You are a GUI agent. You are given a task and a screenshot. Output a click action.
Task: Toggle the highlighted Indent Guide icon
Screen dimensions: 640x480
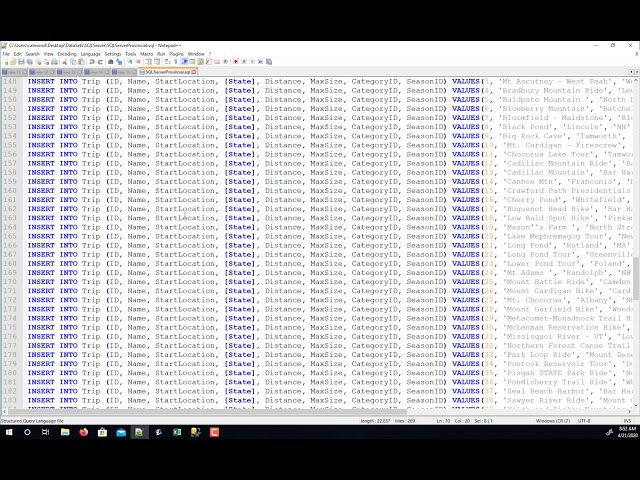[184, 62]
